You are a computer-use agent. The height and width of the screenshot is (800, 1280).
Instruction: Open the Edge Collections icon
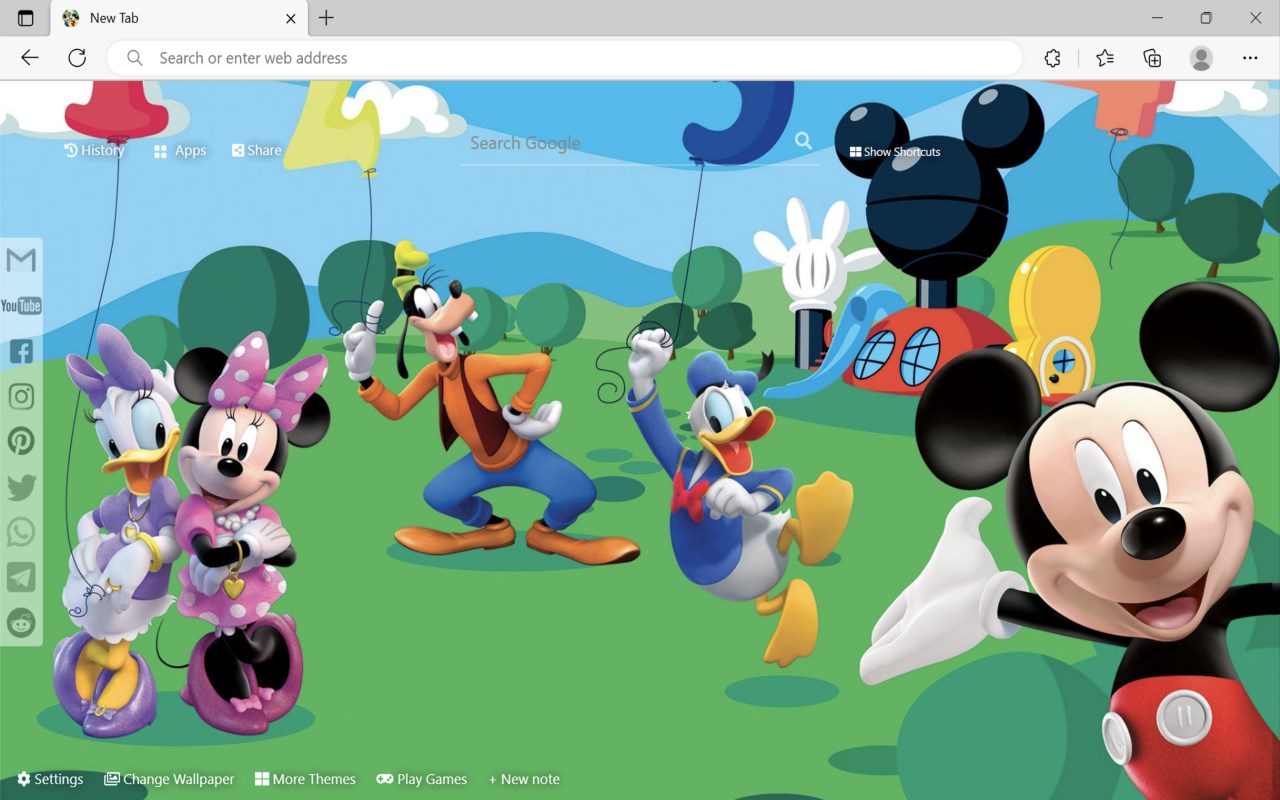click(1151, 58)
